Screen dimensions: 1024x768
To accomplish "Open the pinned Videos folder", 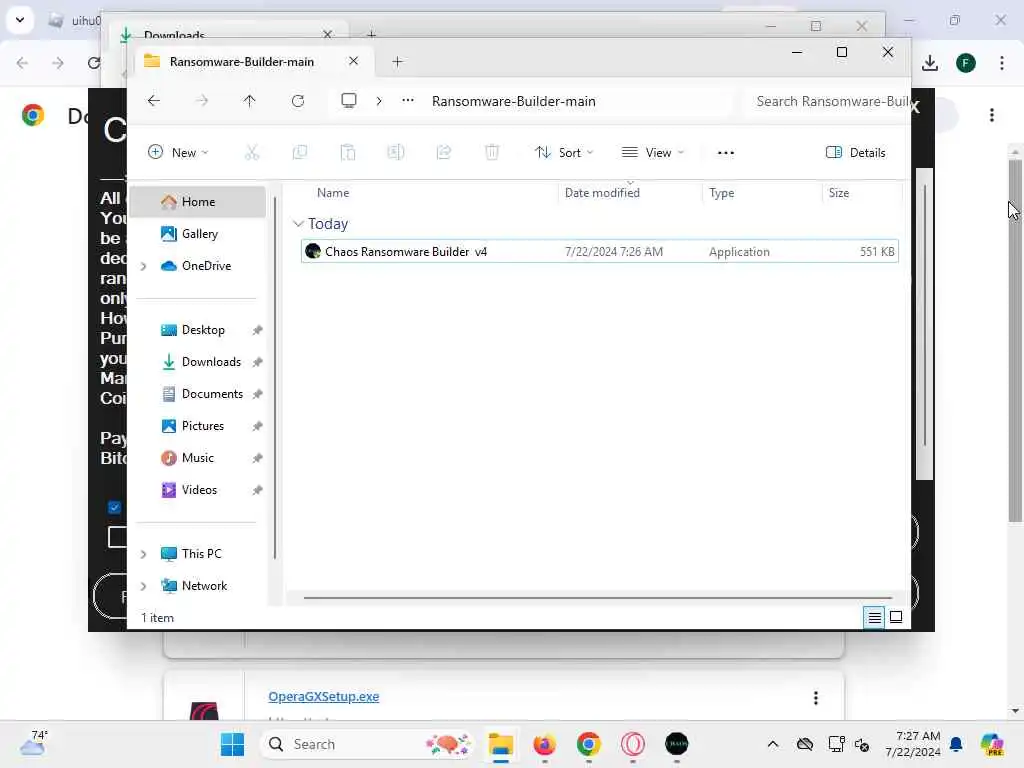I will tap(199, 490).
